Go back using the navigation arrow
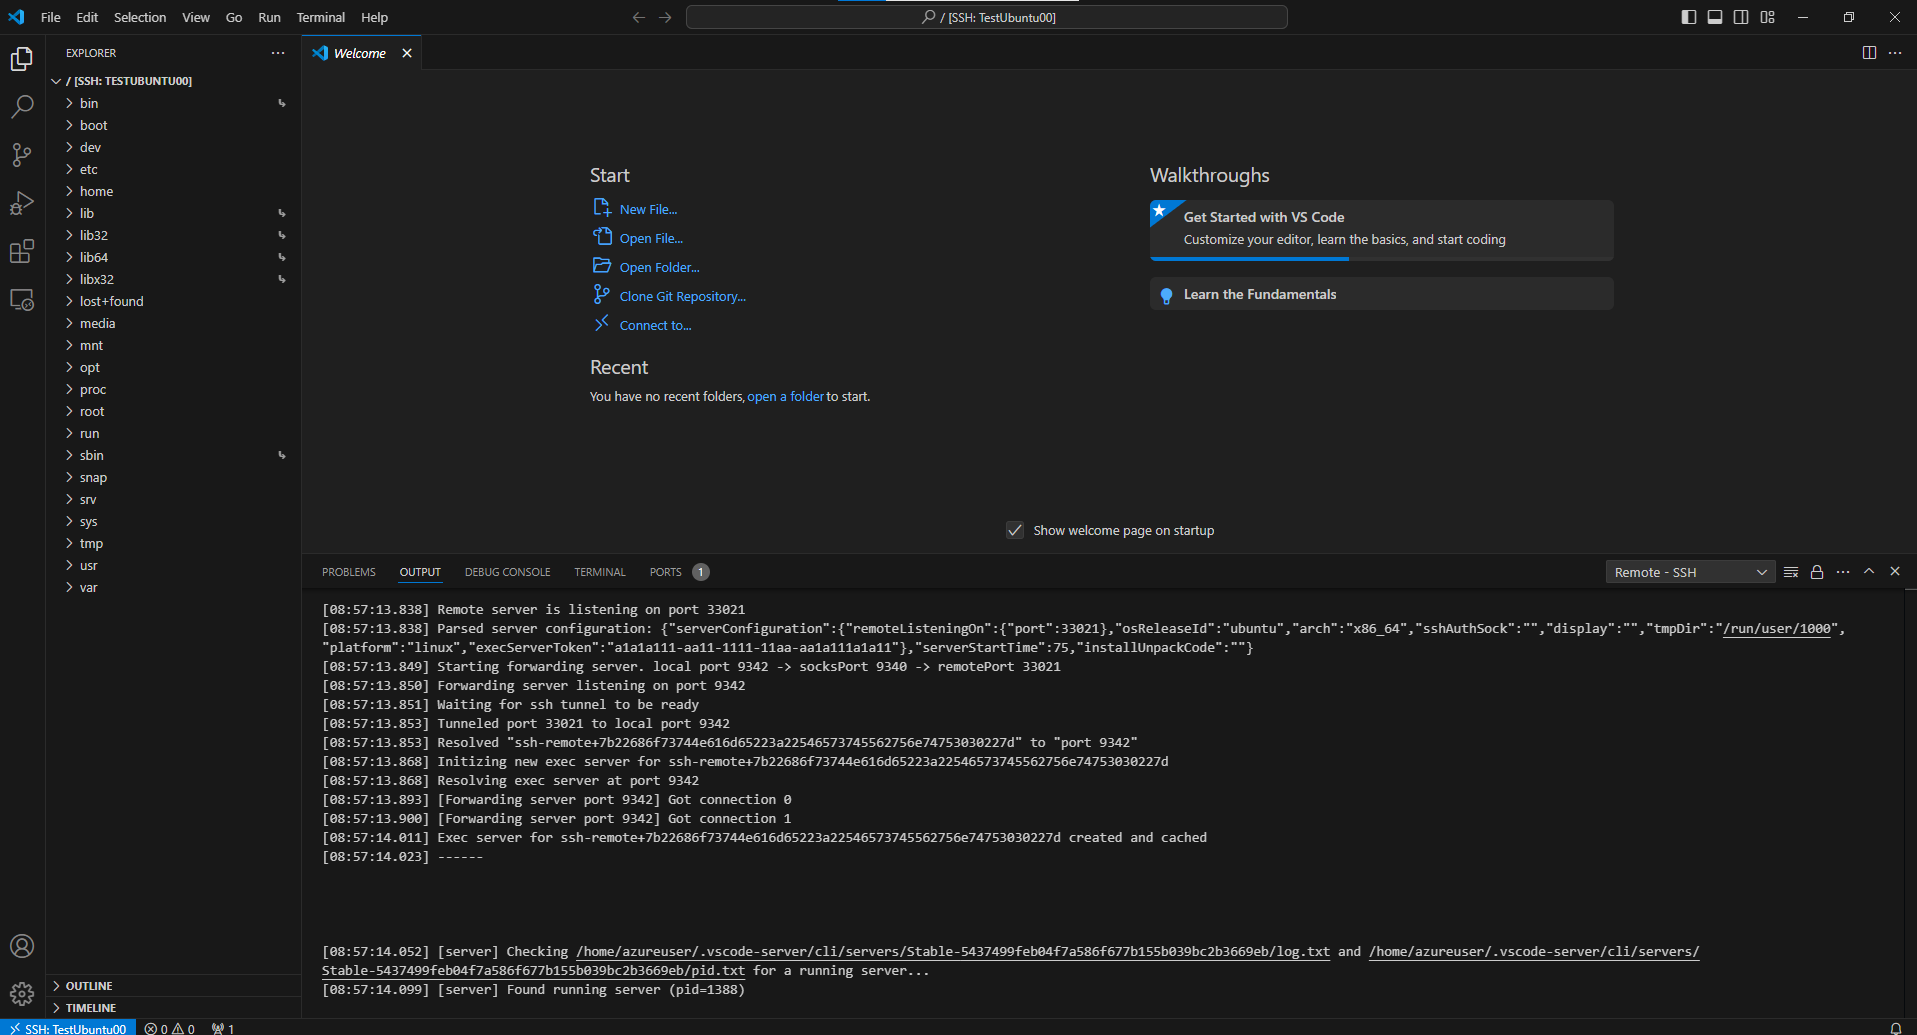 (639, 17)
